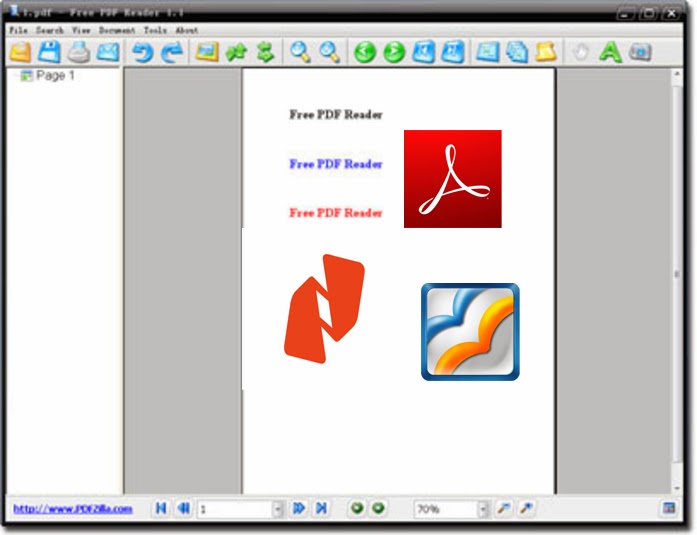Jump to last page using blue toolbar icon
This screenshot has height=535, width=697.
point(453,52)
